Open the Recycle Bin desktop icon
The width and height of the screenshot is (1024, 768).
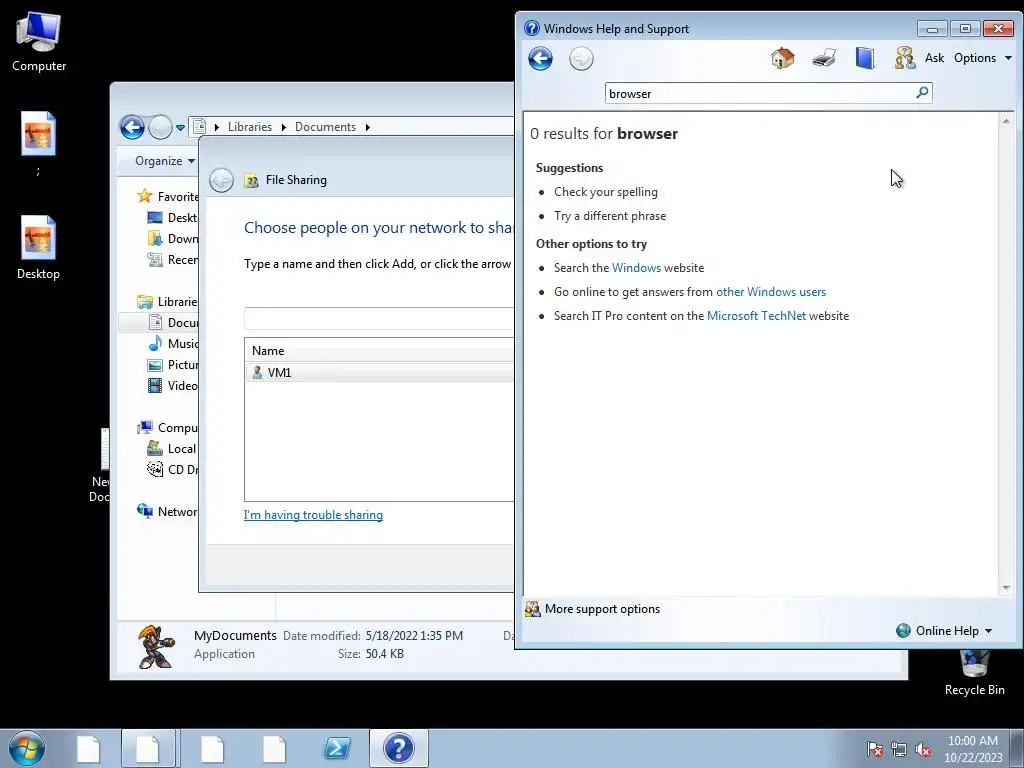[x=974, y=674]
